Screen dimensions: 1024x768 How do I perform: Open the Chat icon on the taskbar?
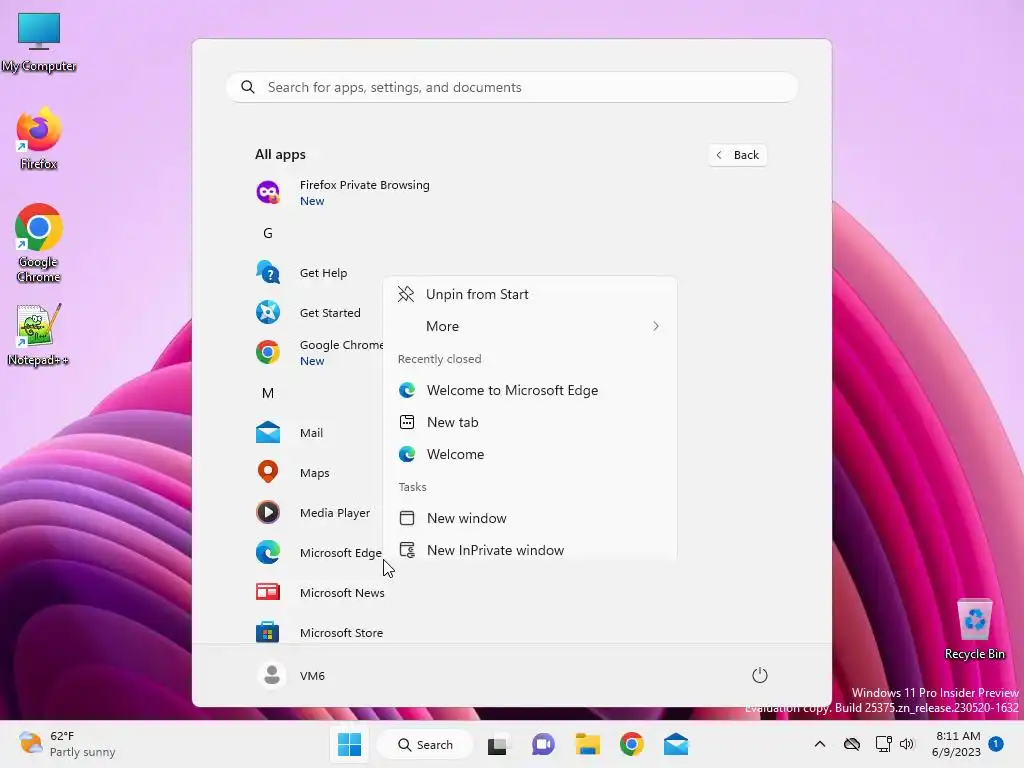coord(543,744)
